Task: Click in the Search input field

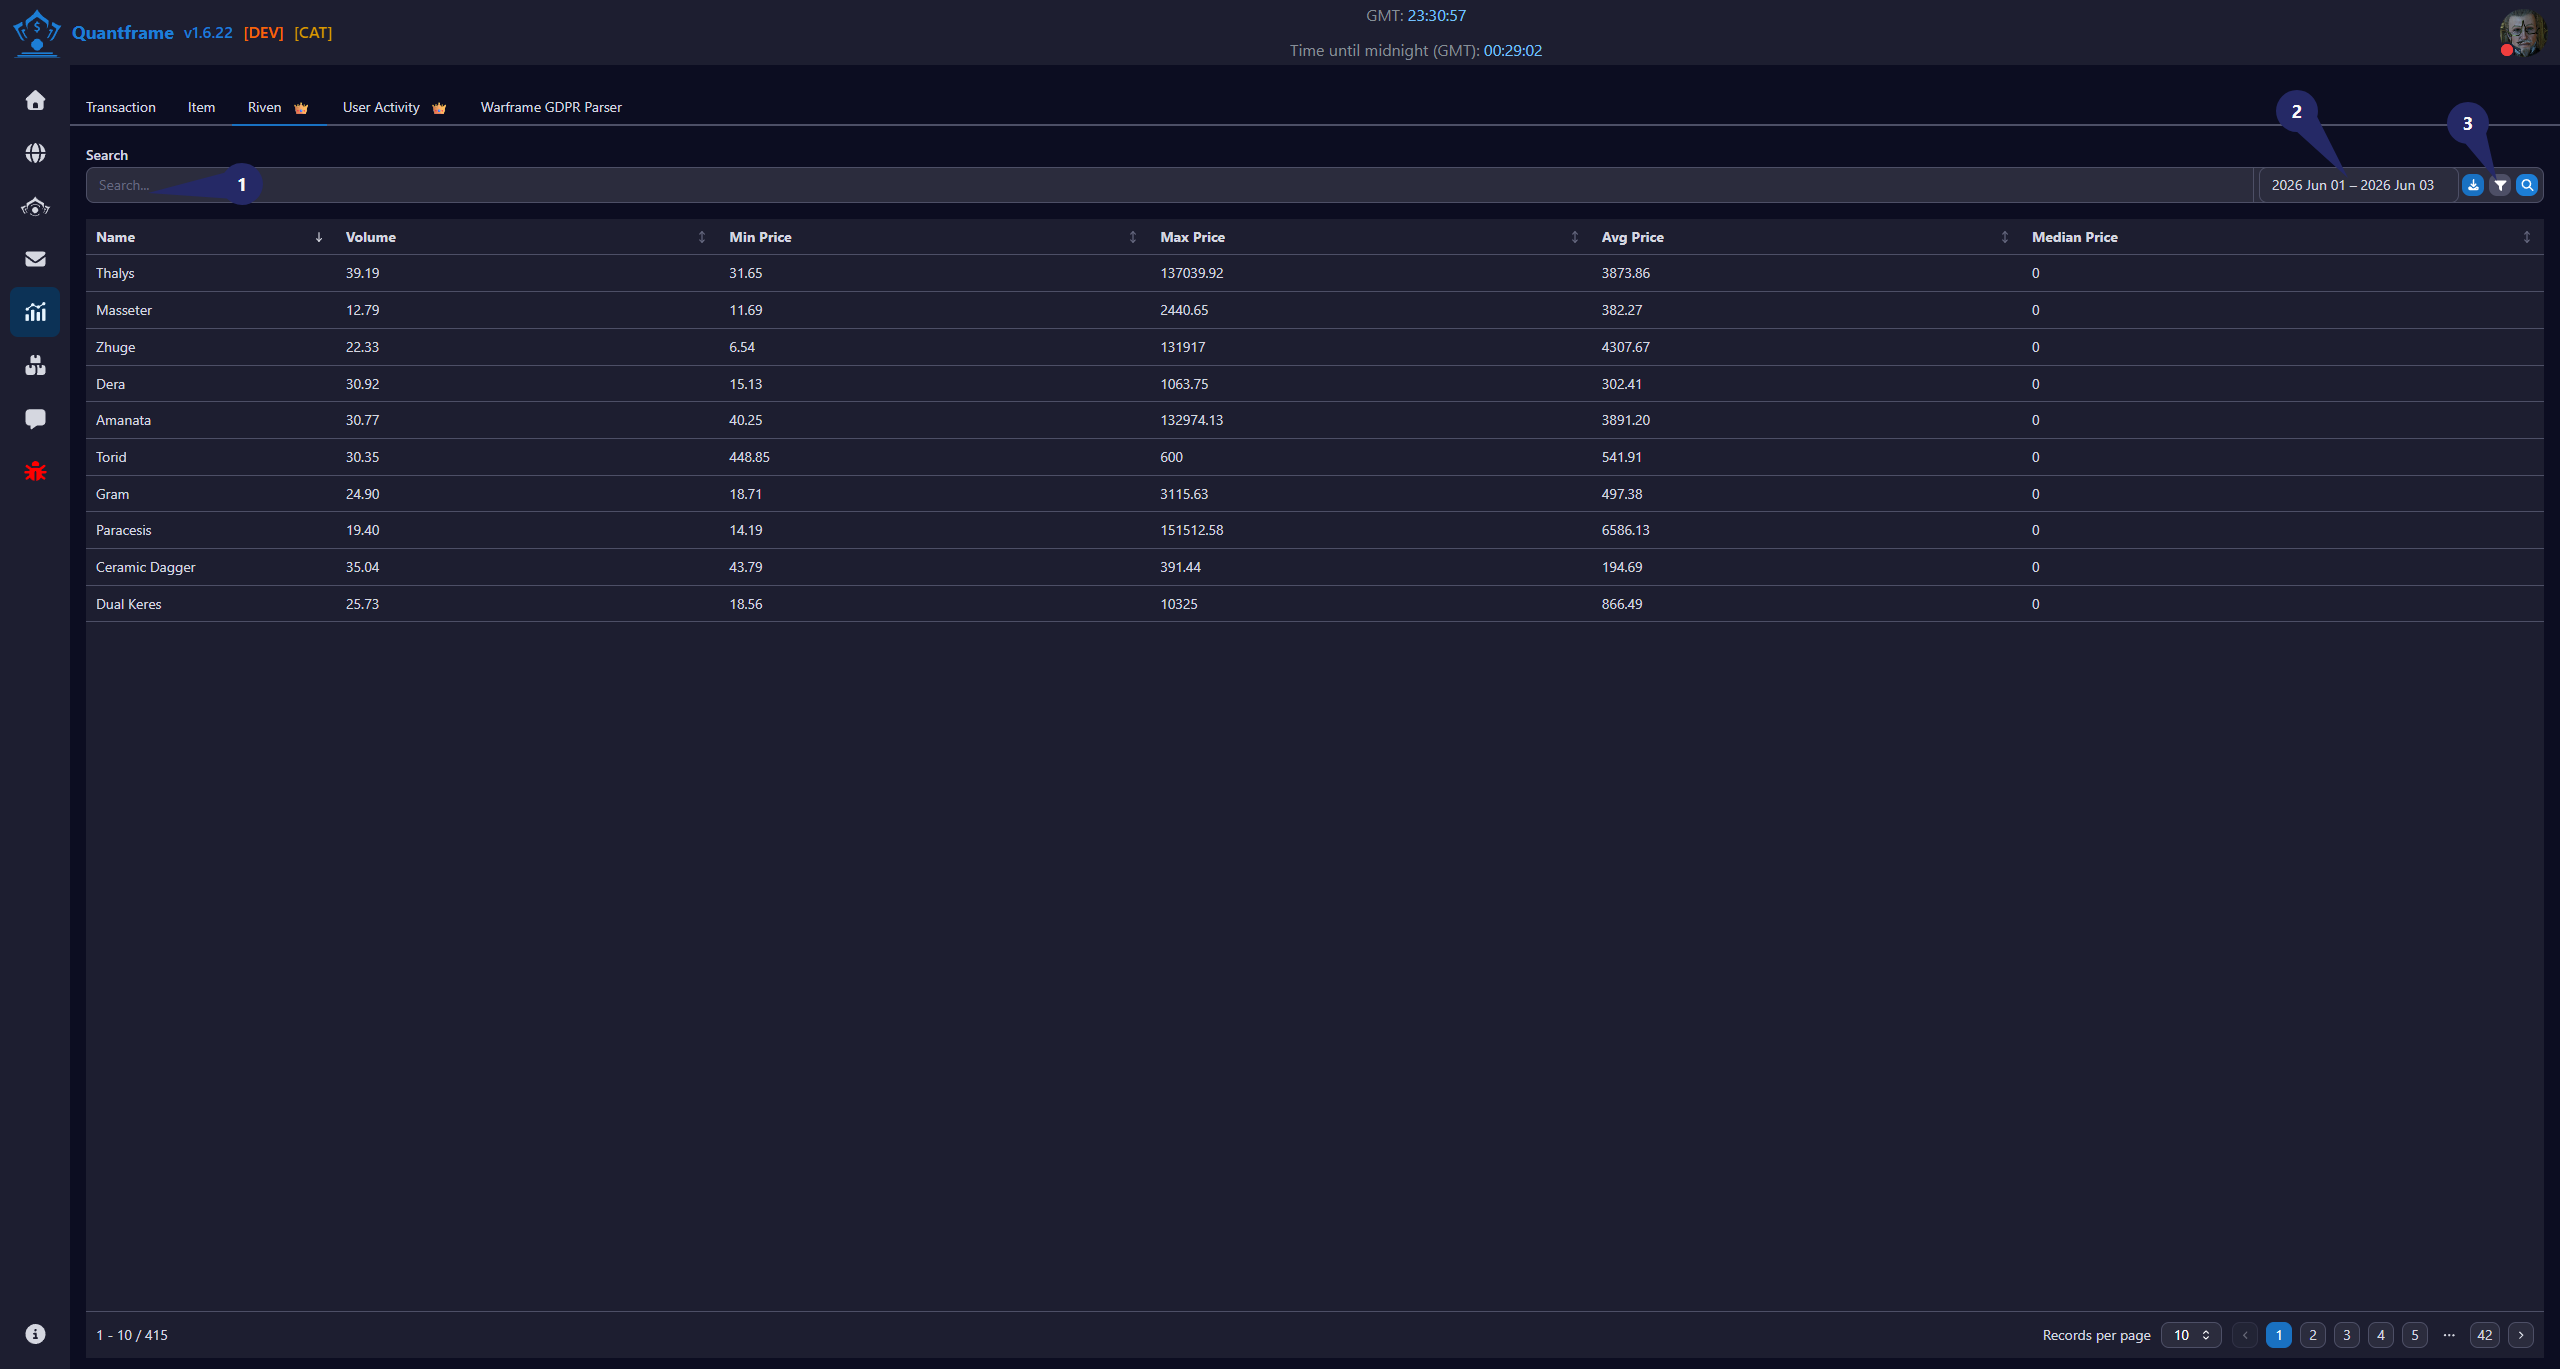Action: coord(1170,185)
